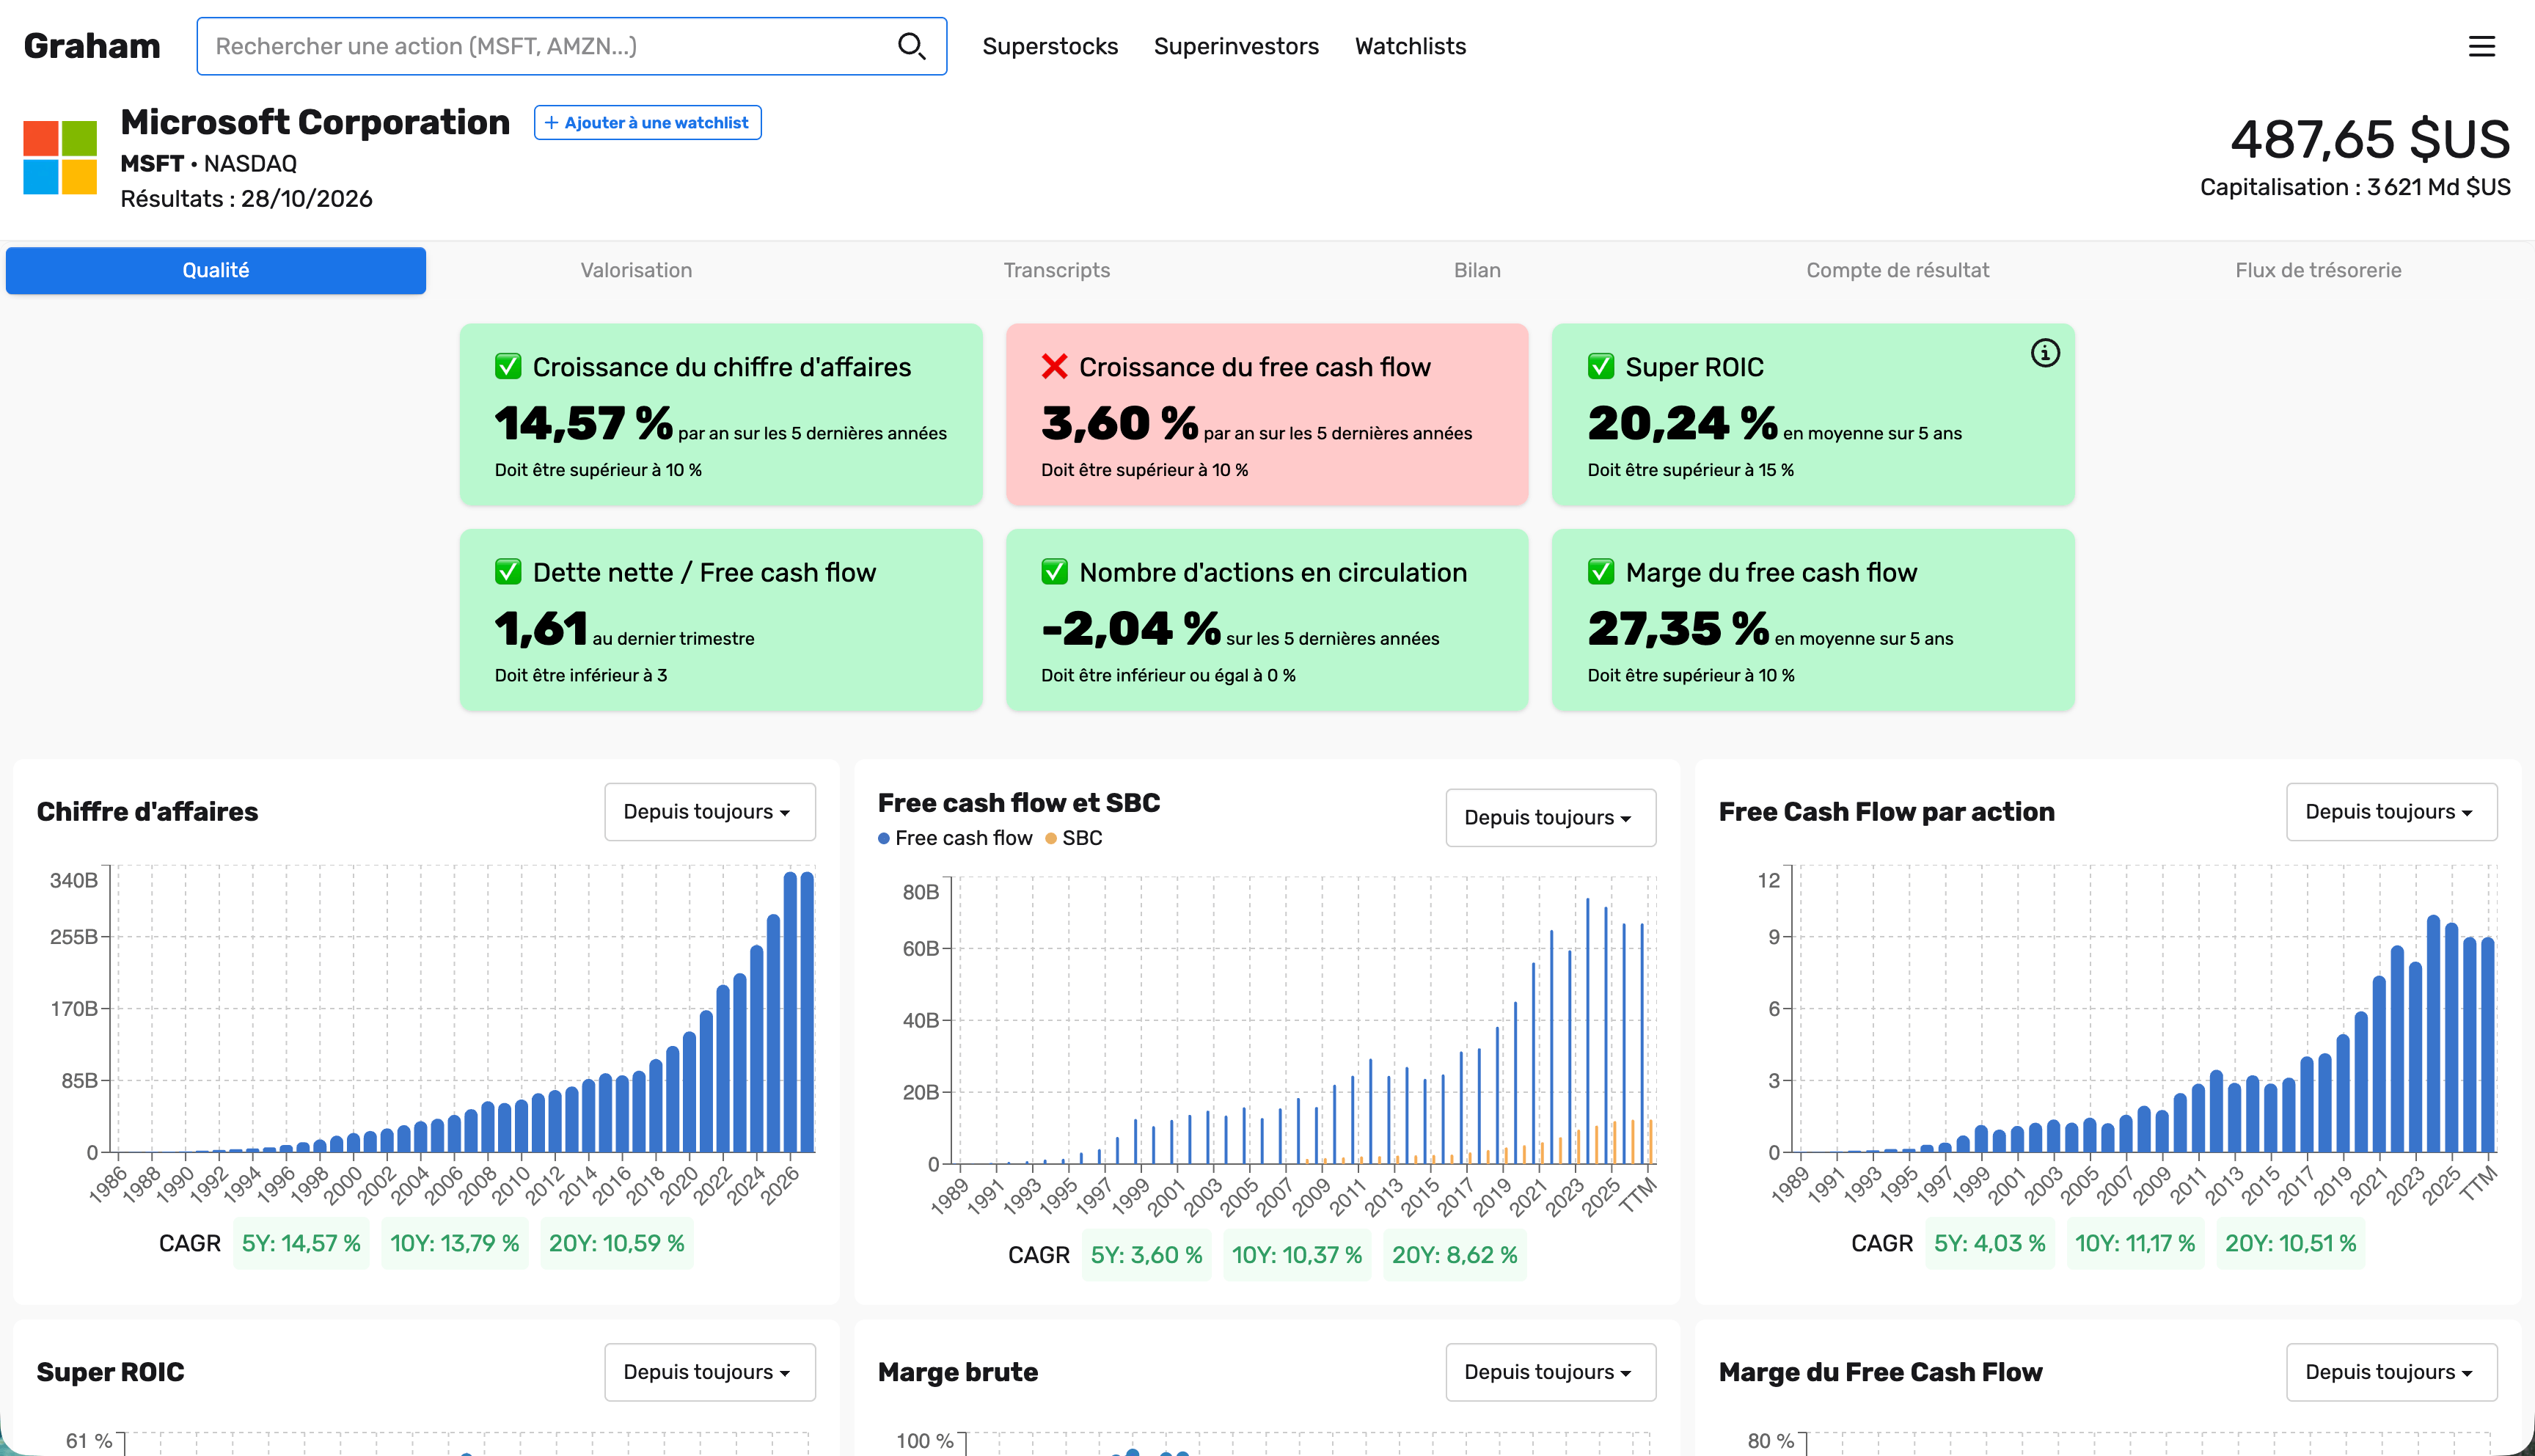Select the Qualité tab
The height and width of the screenshot is (1456, 2535).
216,271
